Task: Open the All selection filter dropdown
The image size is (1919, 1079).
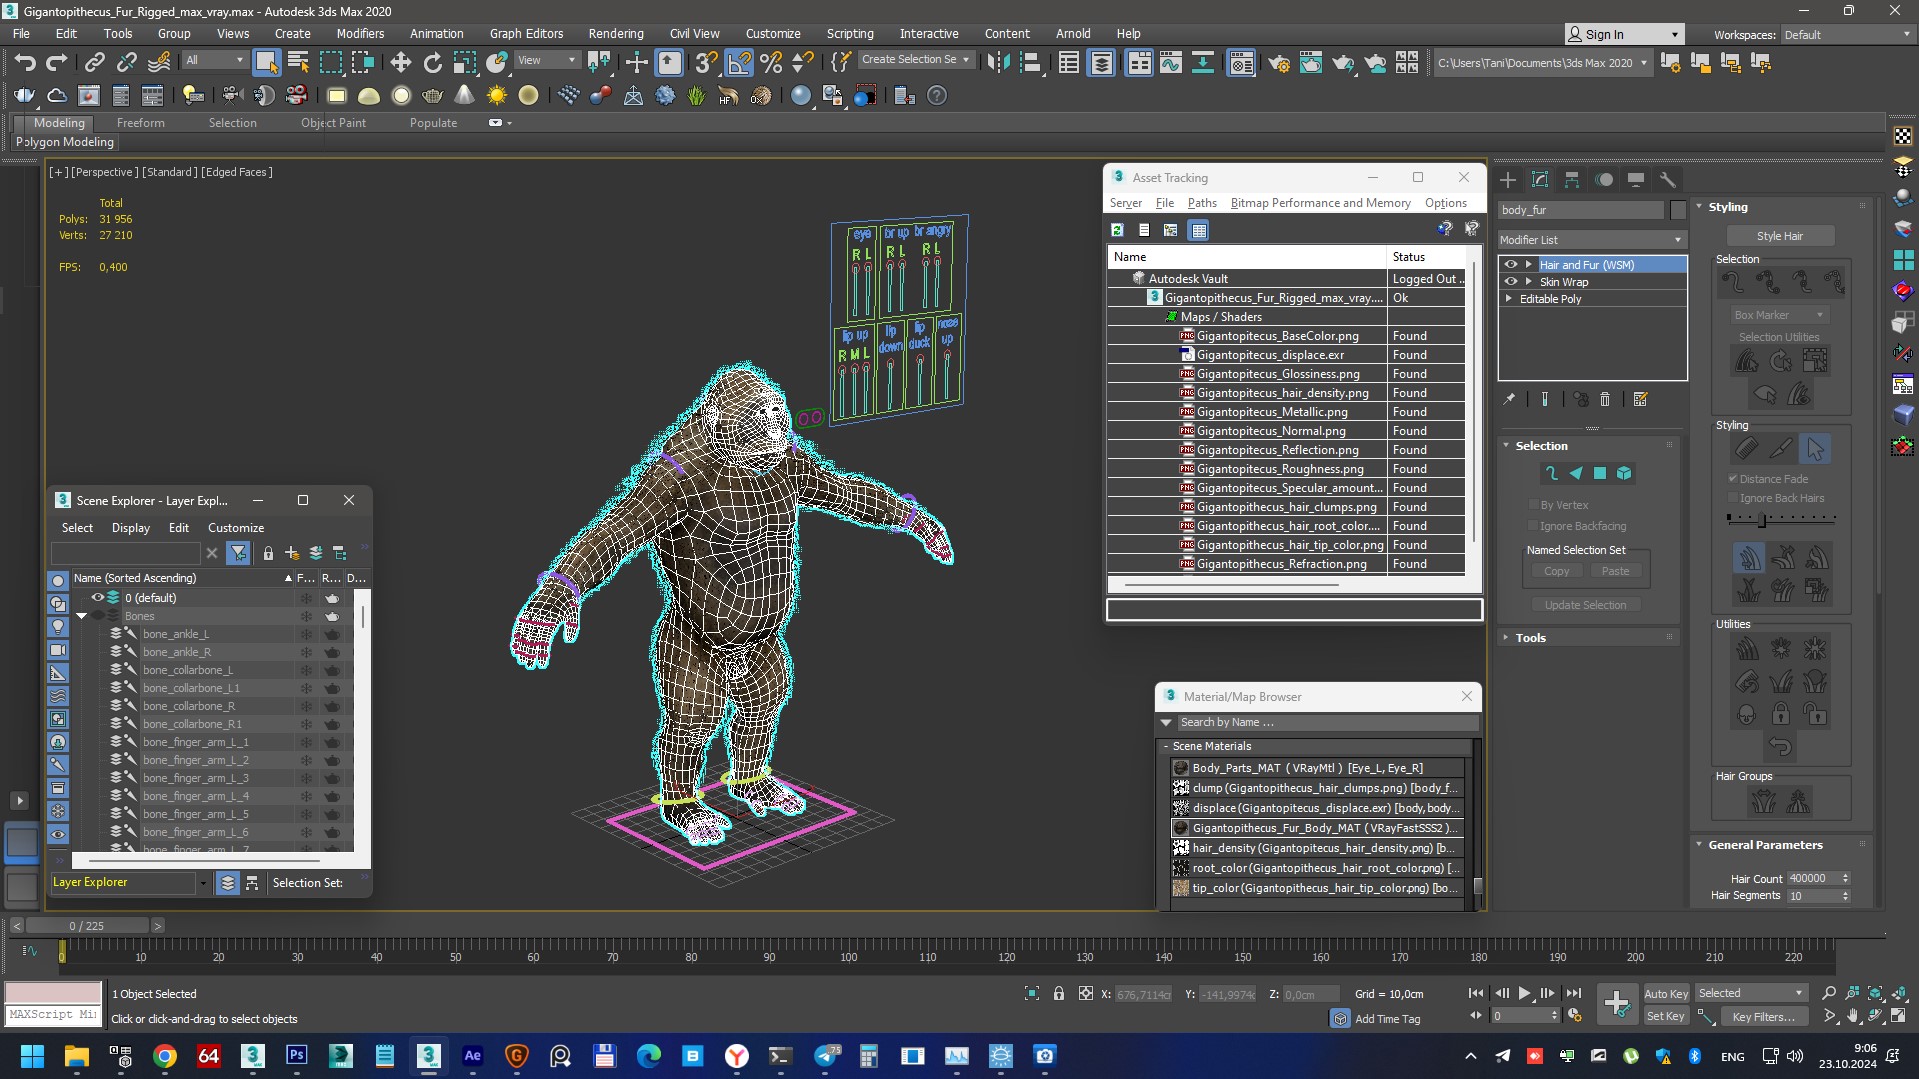Action: coord(214,60)
